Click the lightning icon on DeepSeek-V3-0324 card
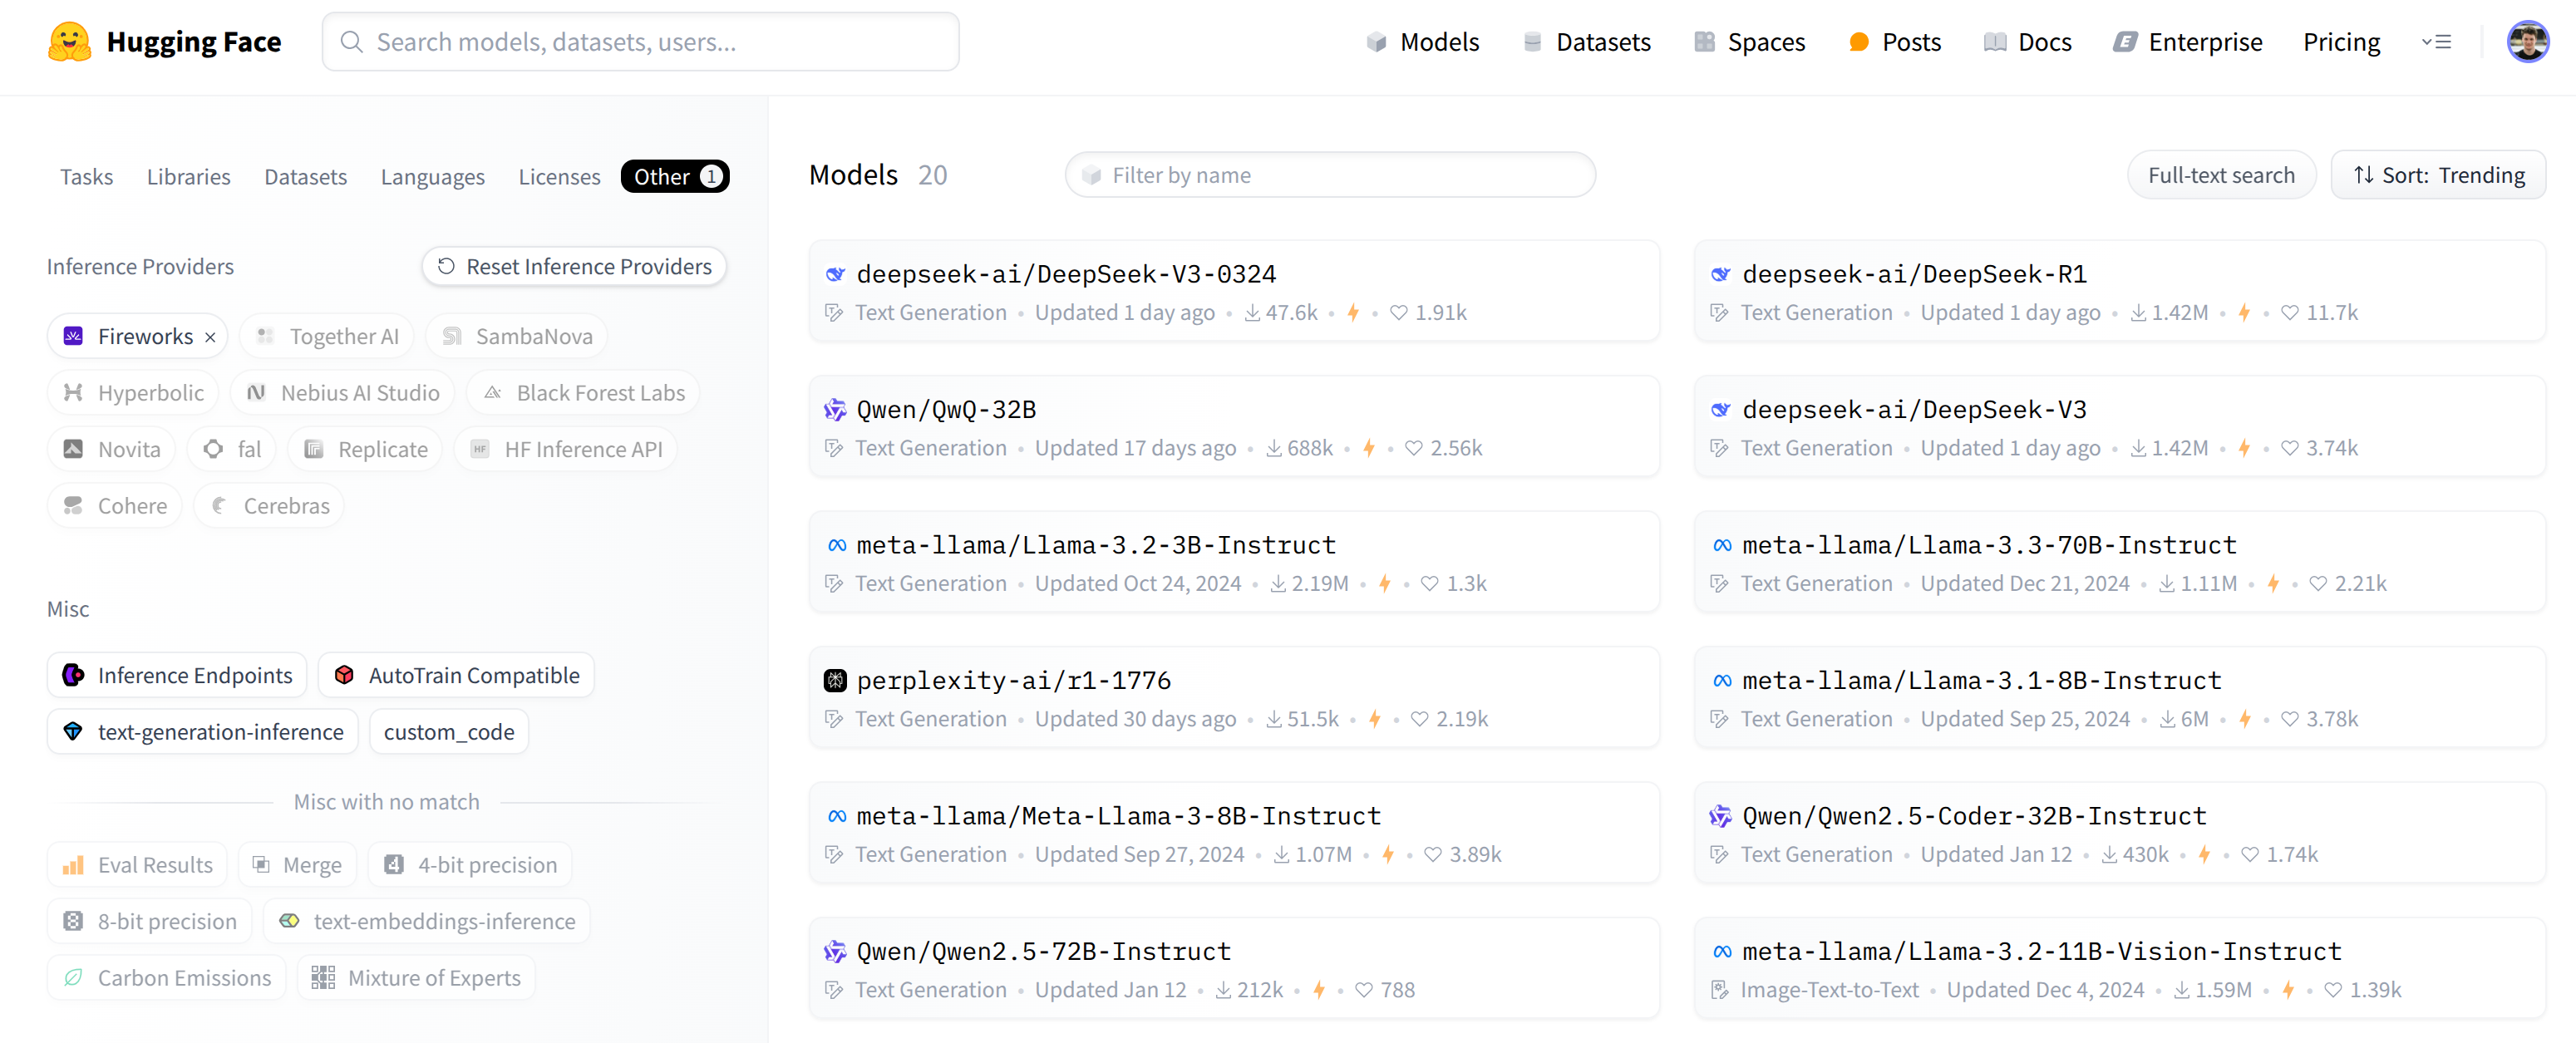This screenshot has width=2576, height=1043. tap(1353, 313)
